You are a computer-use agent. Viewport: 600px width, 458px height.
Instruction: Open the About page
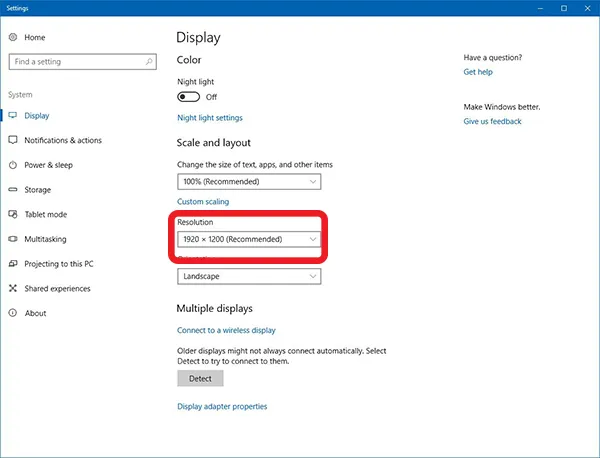[36, 313]
